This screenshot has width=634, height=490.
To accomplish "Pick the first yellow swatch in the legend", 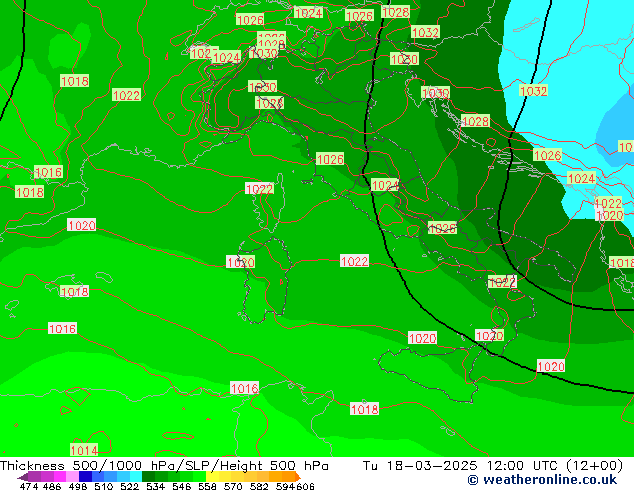I will pyautogui.click(x=212, y=477).
